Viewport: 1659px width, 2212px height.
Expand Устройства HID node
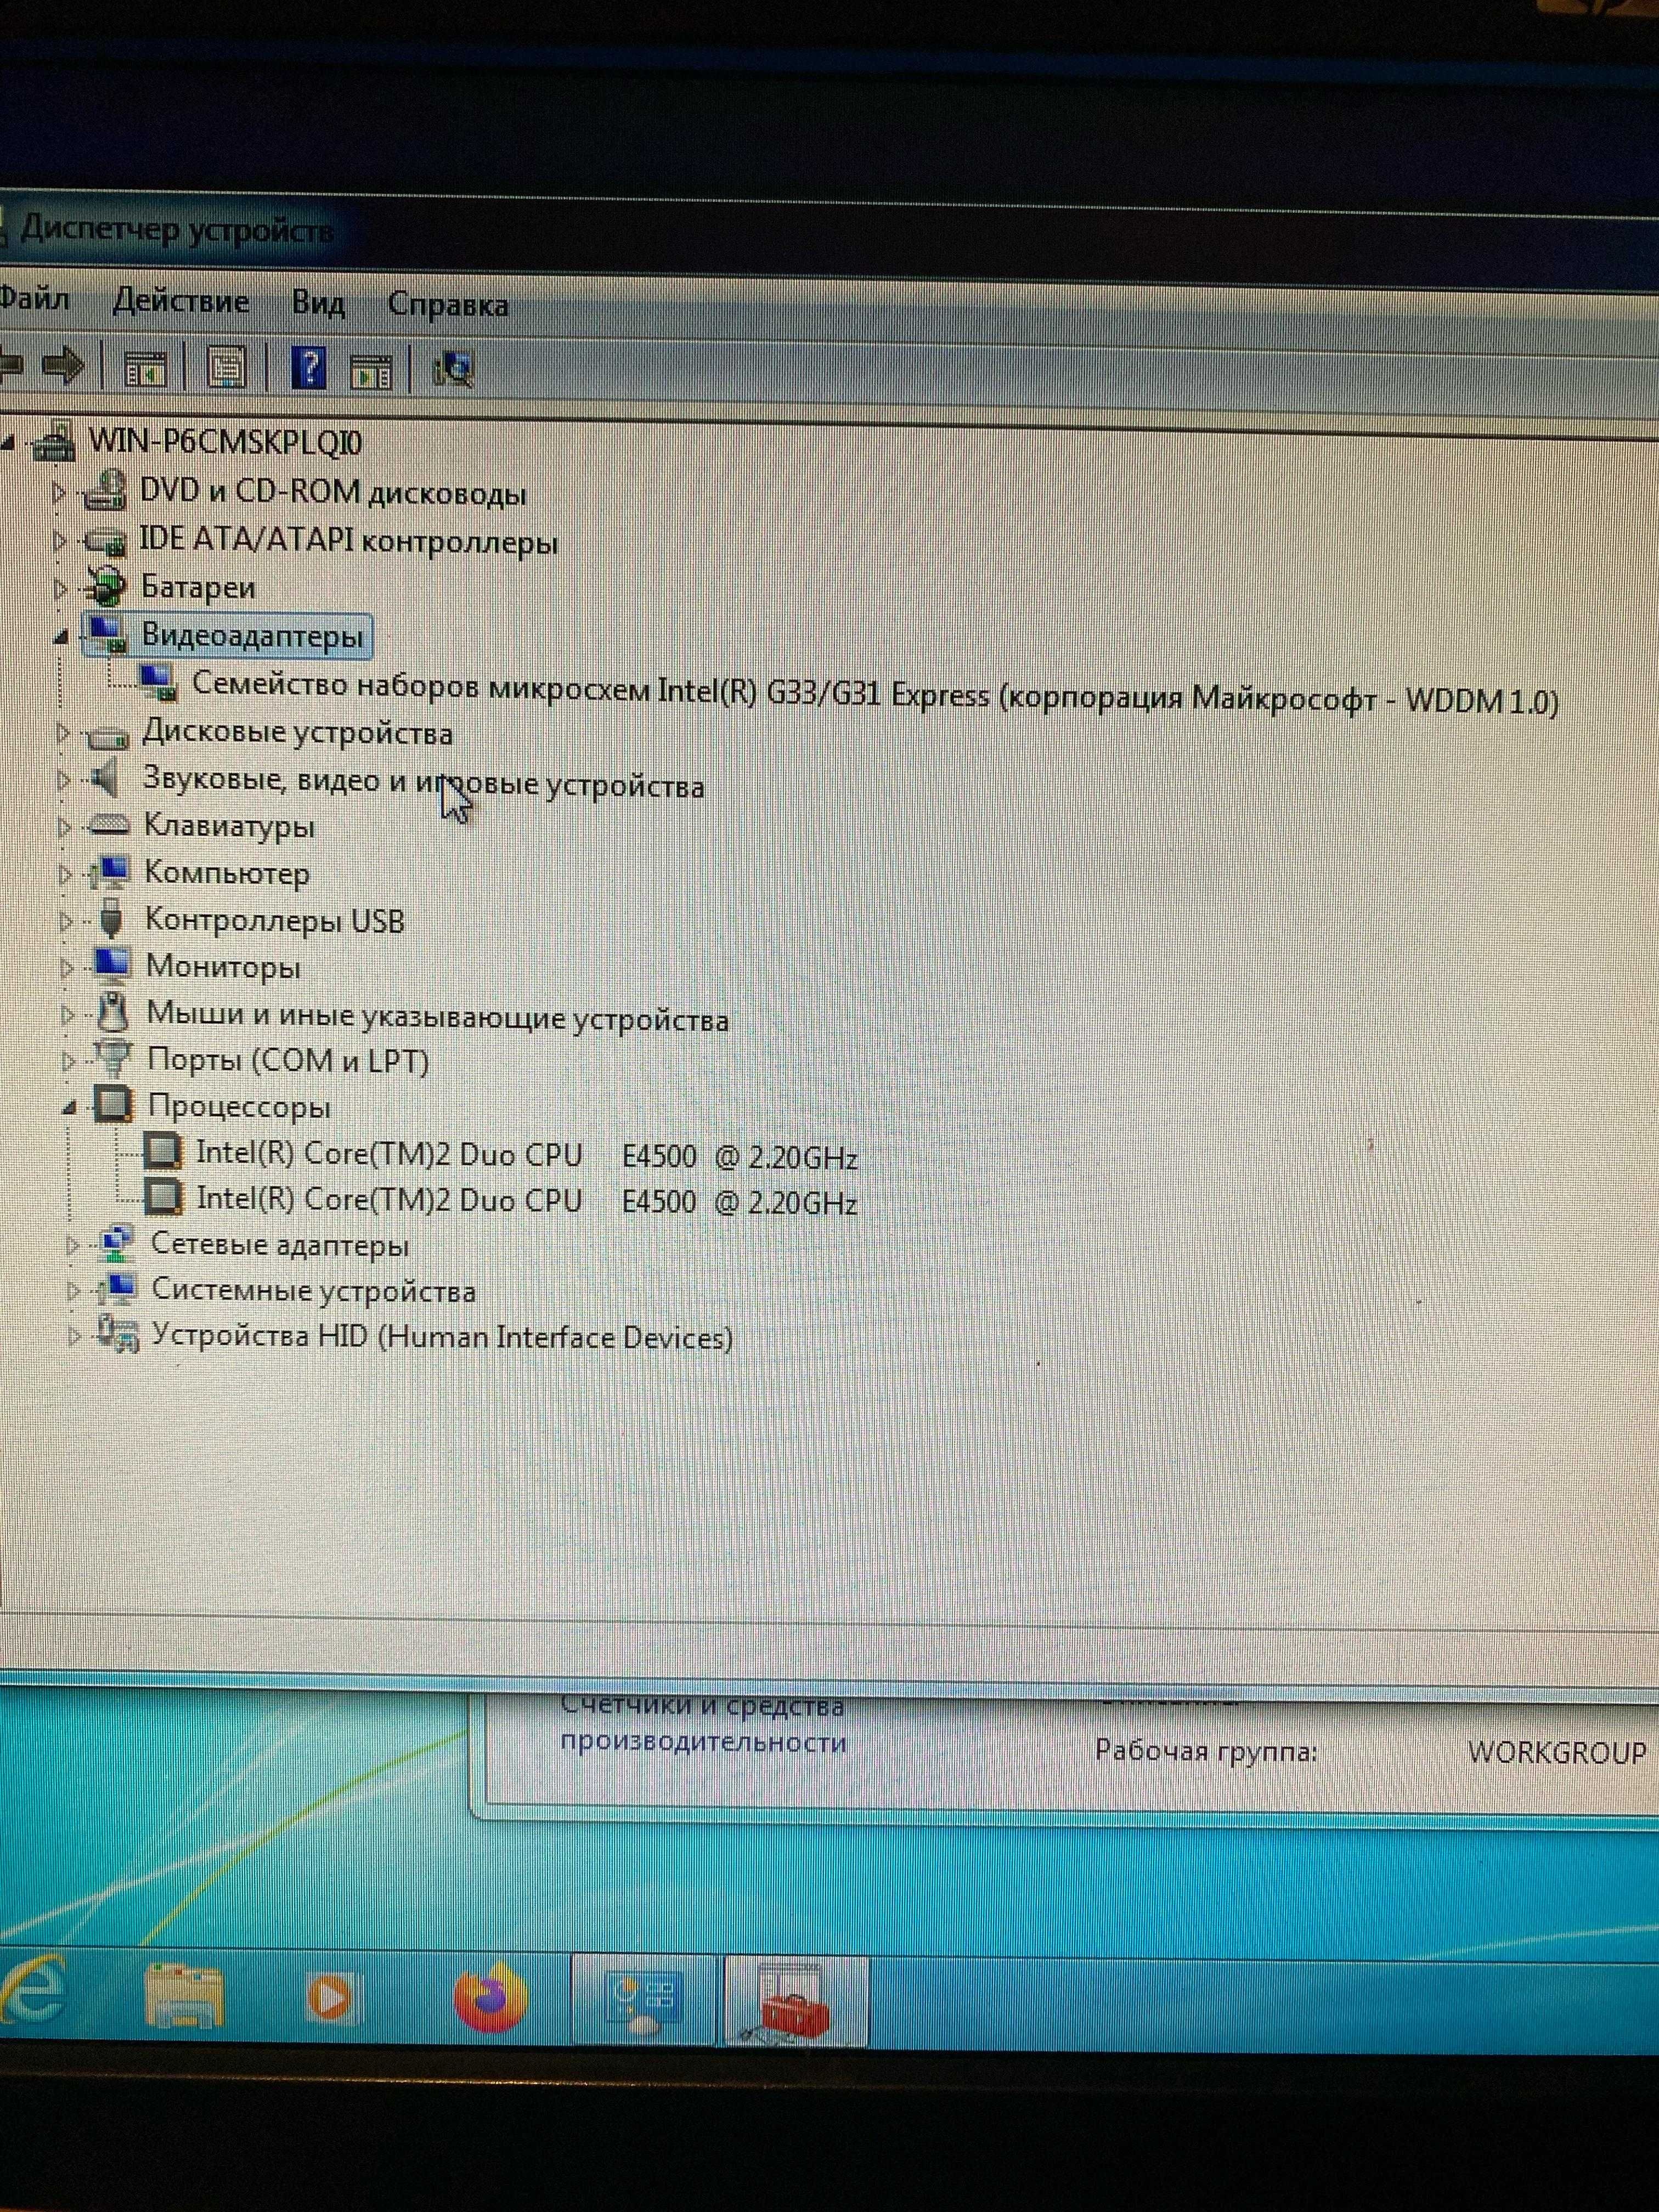[x=73, y=1337]
